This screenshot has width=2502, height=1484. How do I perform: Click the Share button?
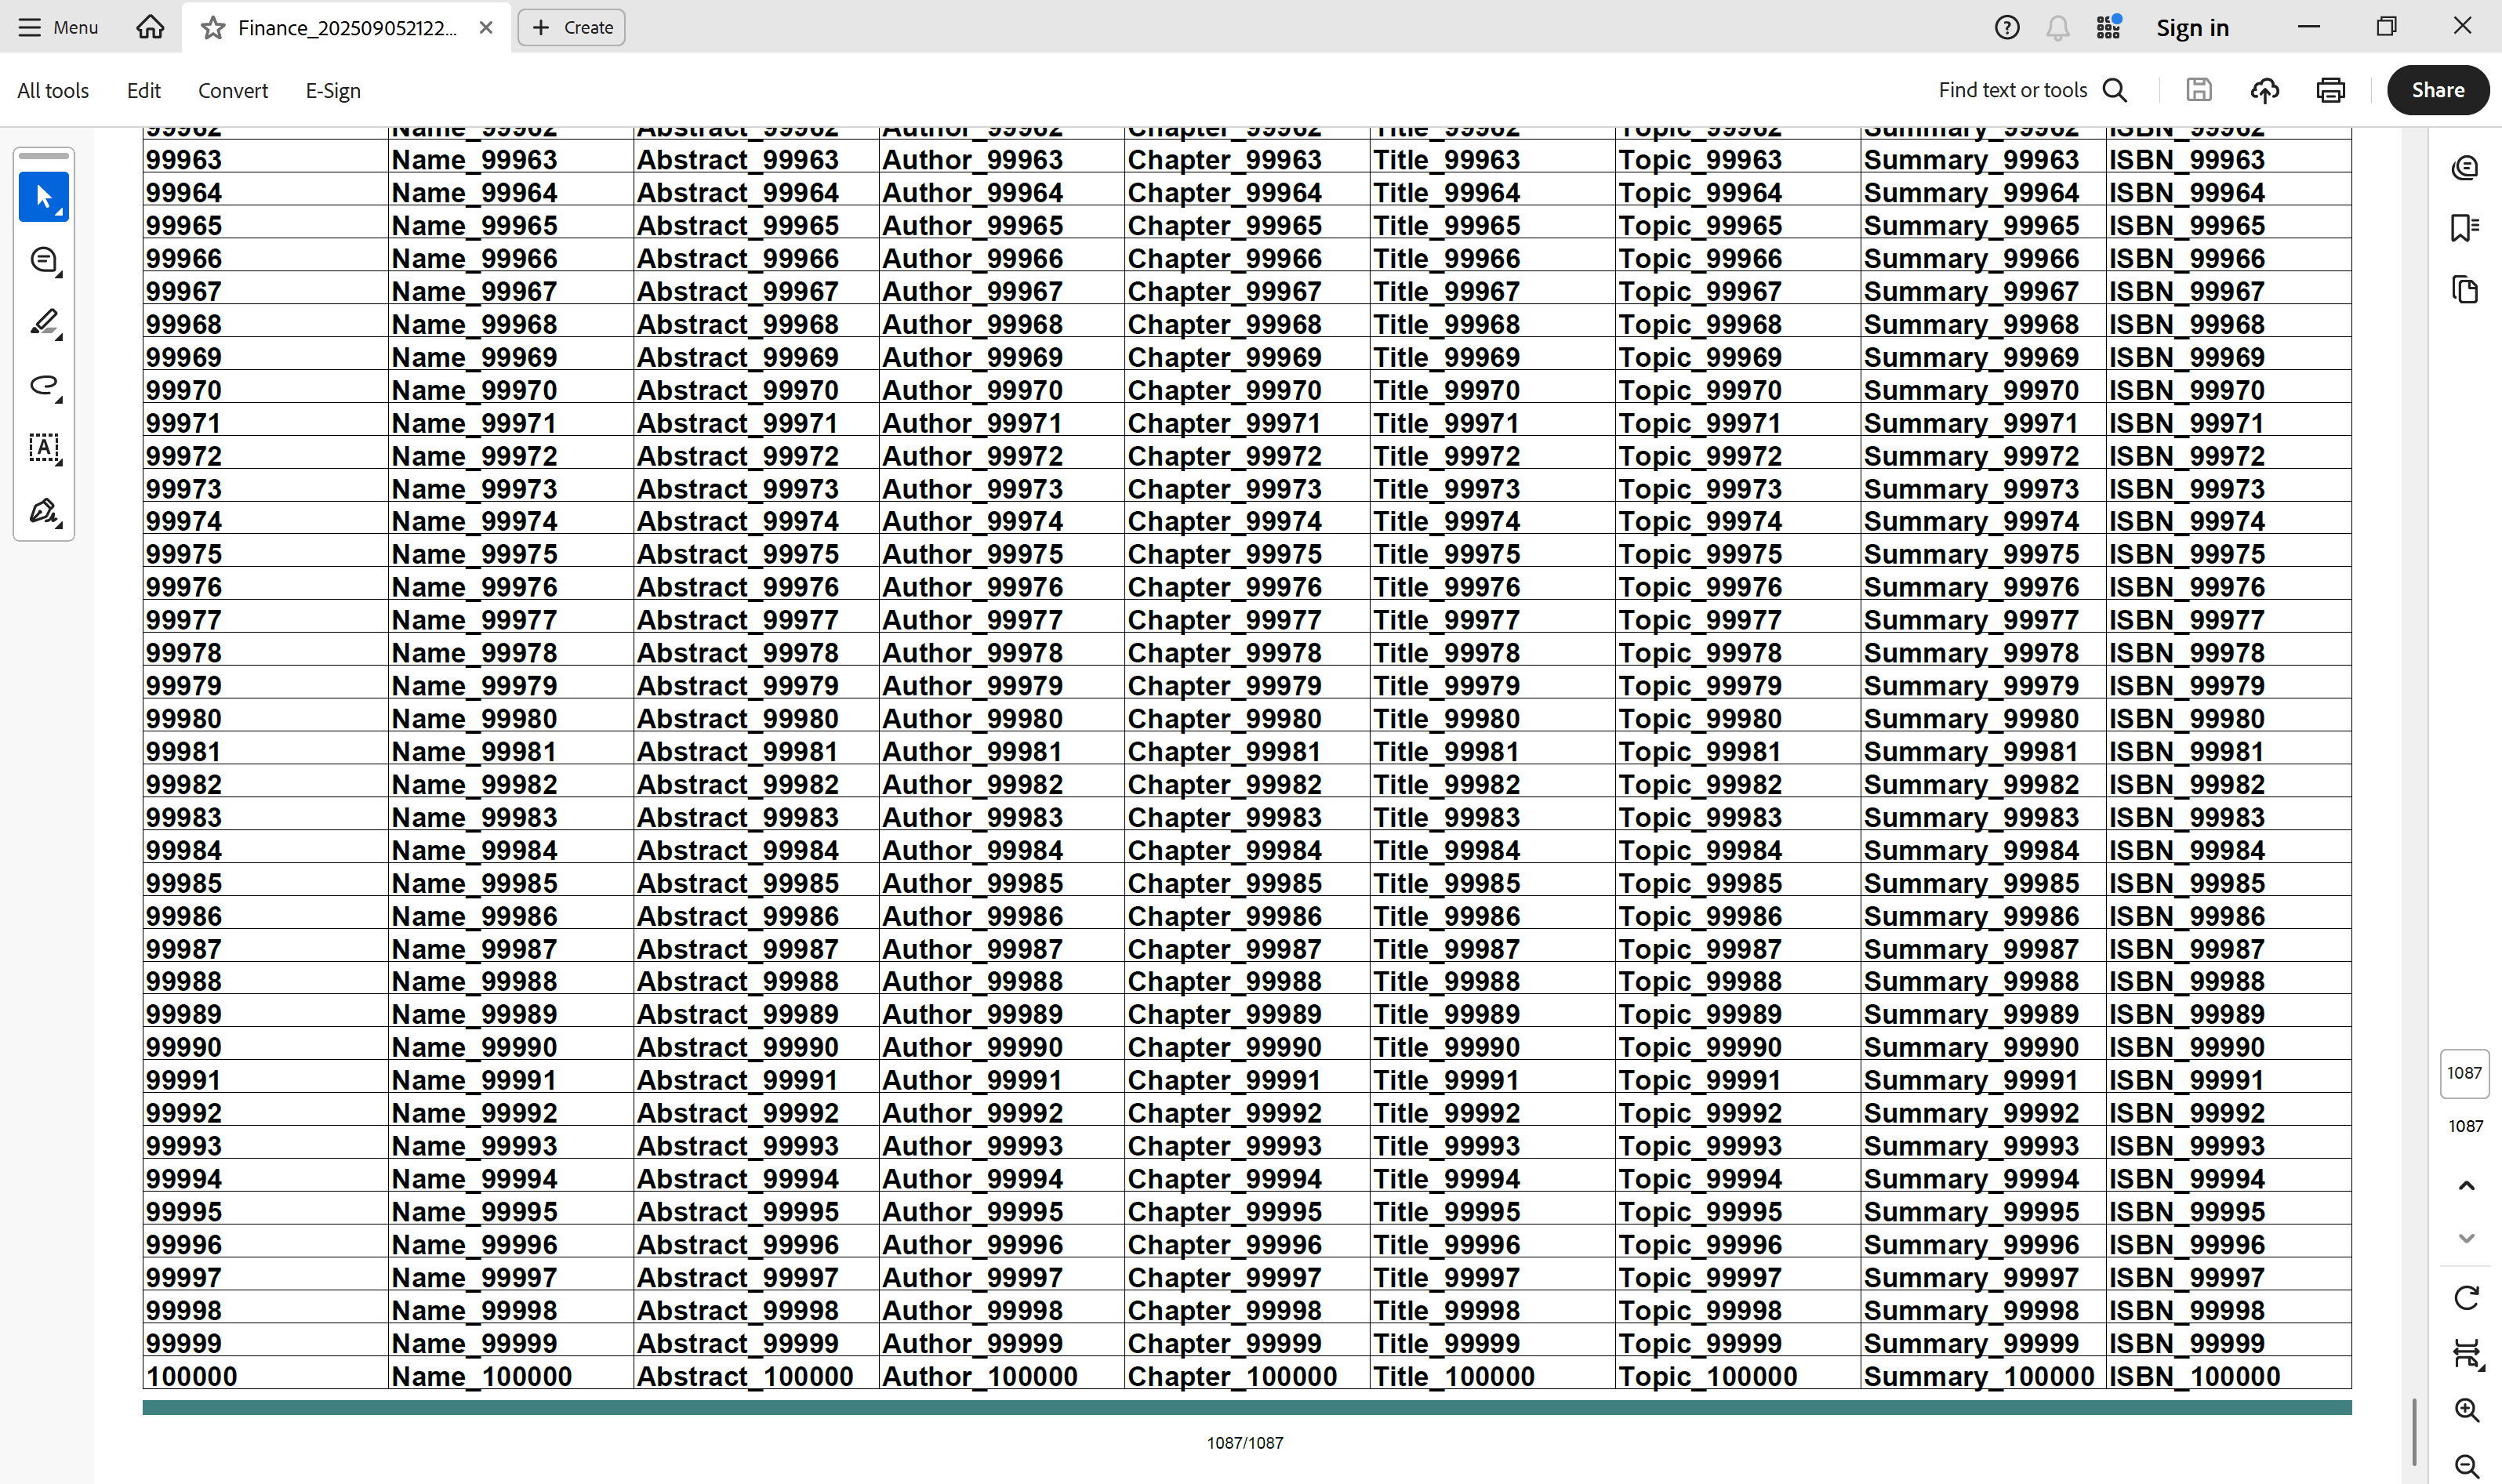pos(2437,90)
